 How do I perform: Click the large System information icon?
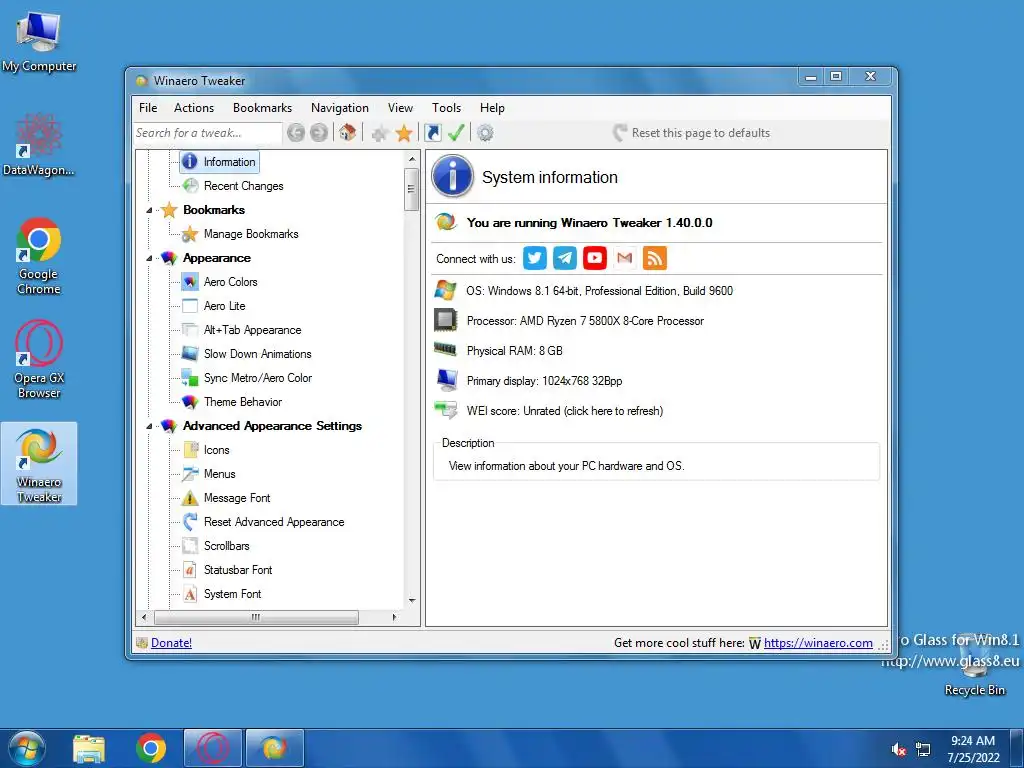pyautogui.click(x=453, y=176)
